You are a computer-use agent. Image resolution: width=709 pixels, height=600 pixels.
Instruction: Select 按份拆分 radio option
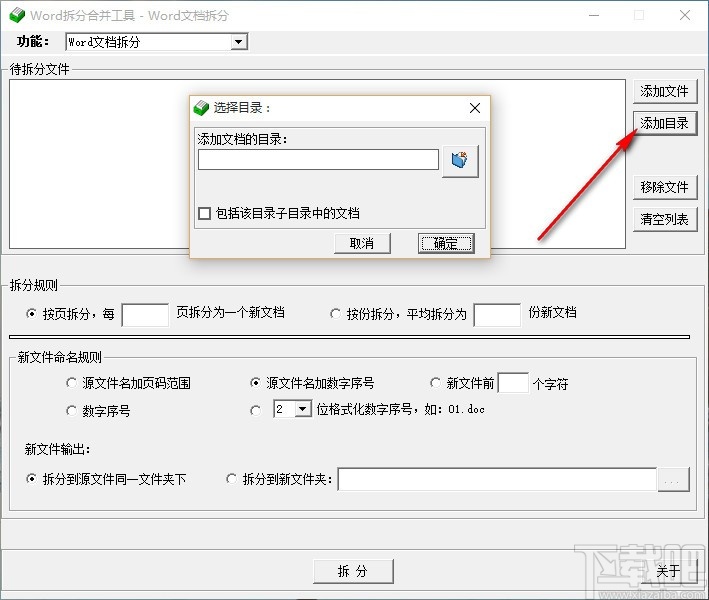(x=335, y=313)
